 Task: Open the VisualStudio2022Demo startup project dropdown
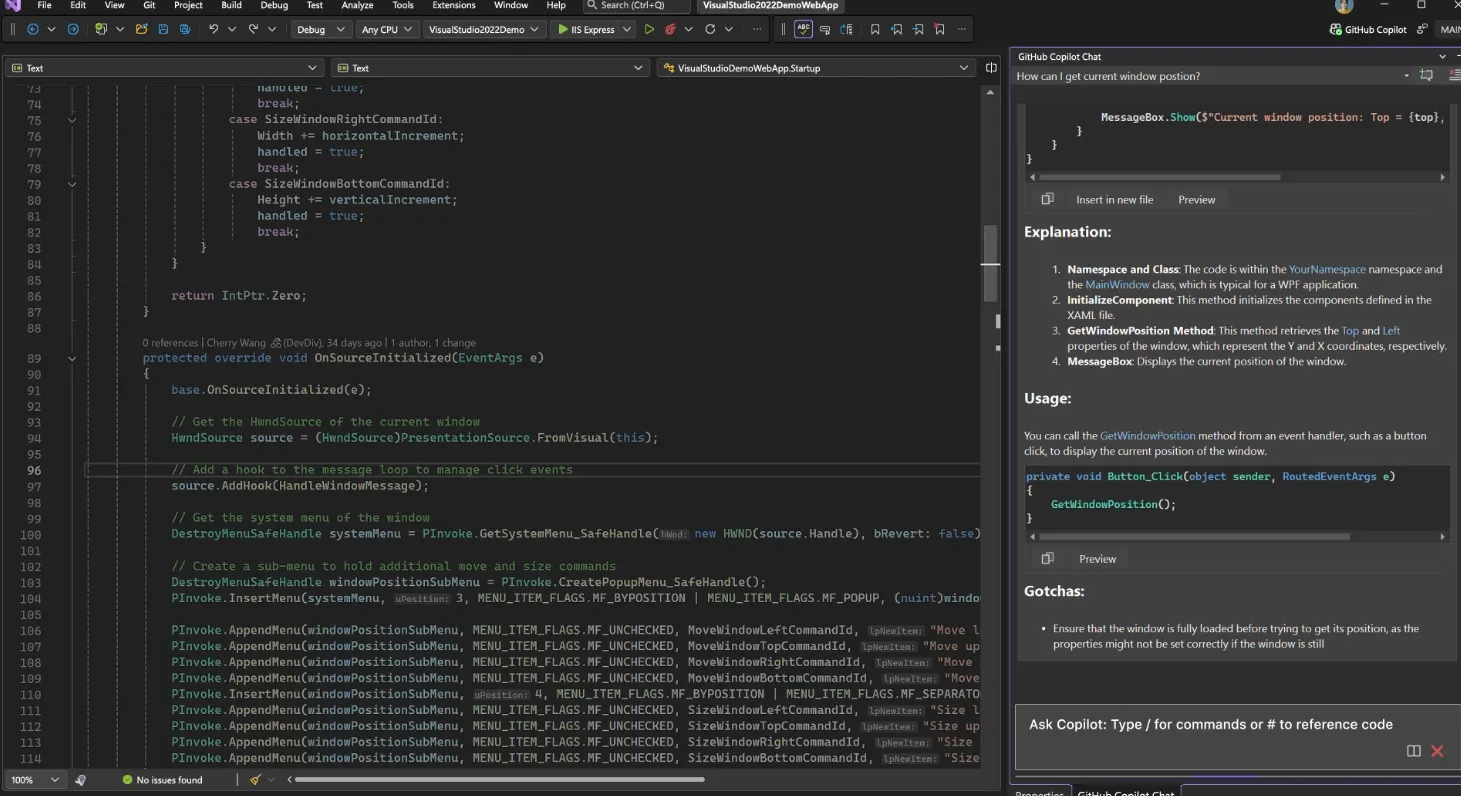pos(484,29)
